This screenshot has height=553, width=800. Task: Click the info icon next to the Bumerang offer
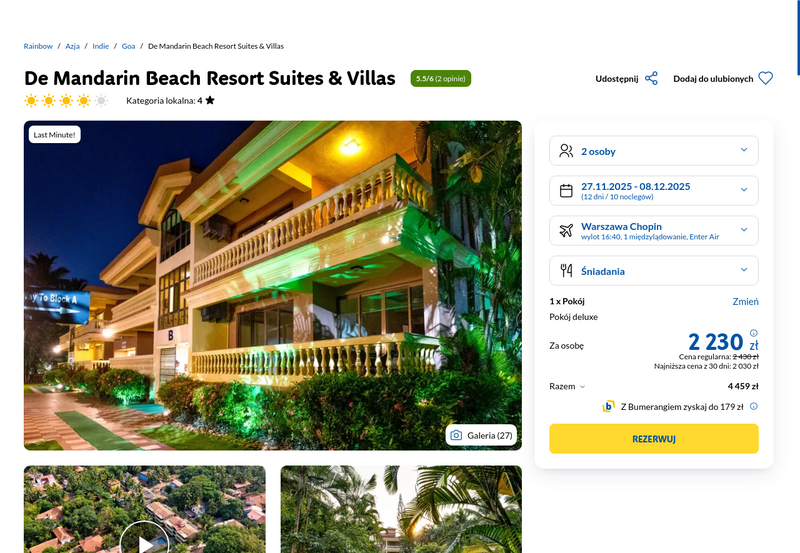pos(754,407)
